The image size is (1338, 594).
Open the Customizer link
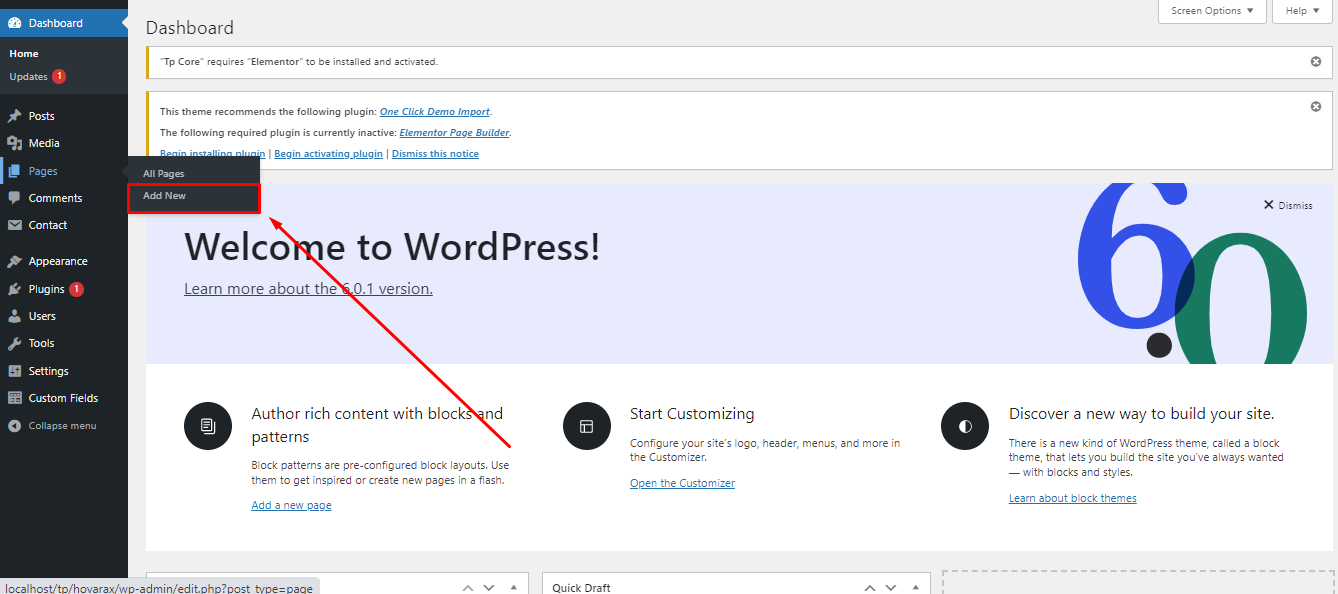tap(682, 483)
